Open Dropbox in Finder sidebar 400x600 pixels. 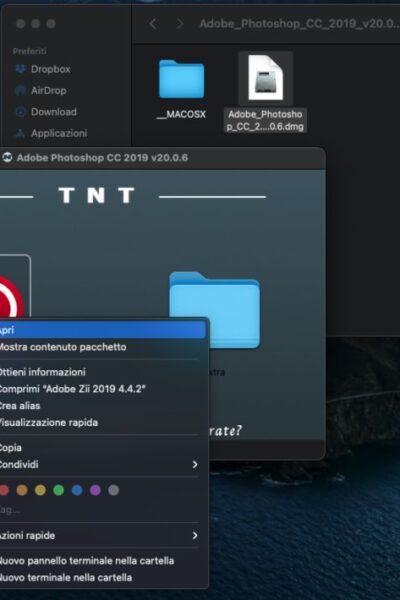point(51,69)
